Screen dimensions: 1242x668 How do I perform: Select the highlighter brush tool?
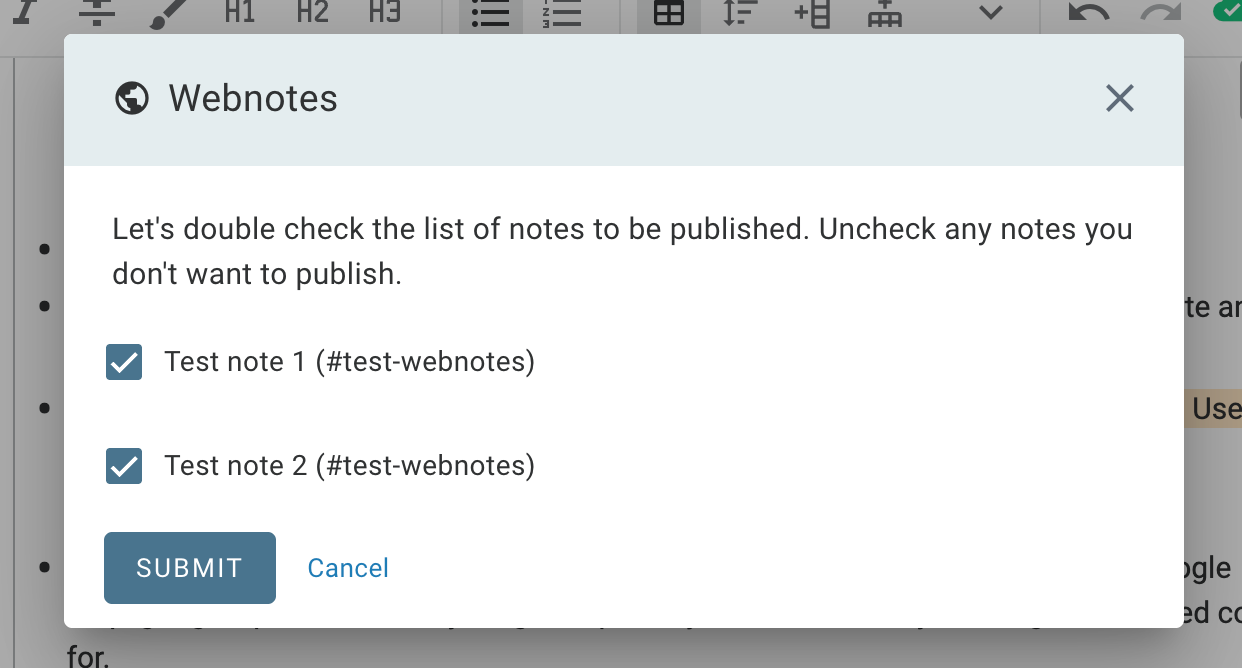pos(170,13)
